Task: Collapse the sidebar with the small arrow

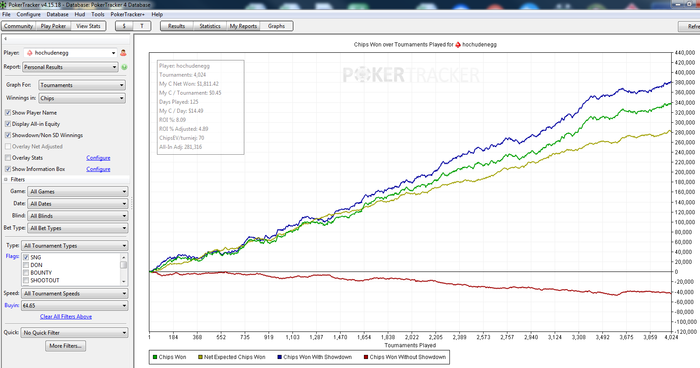Action: [x=5, y=39]
